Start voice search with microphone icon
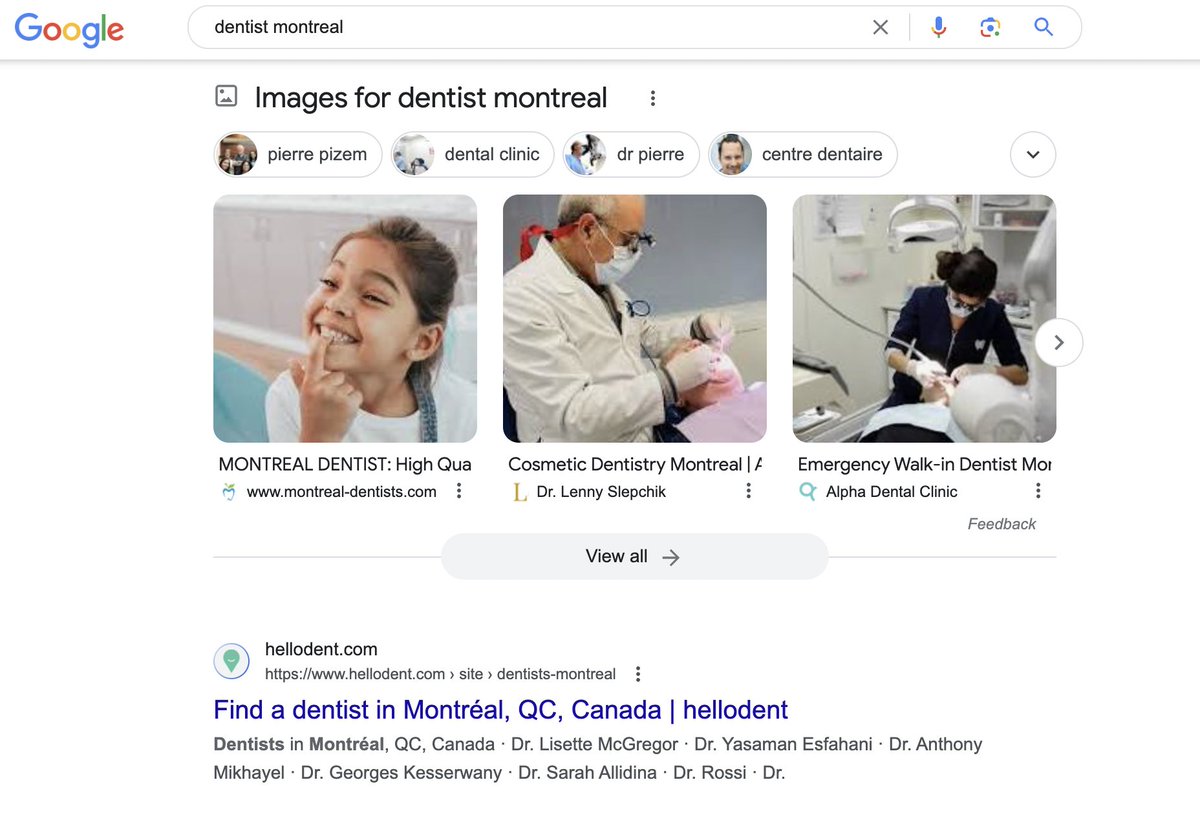The width and height of the screenshot is (1200, 813). click(938, 28)
